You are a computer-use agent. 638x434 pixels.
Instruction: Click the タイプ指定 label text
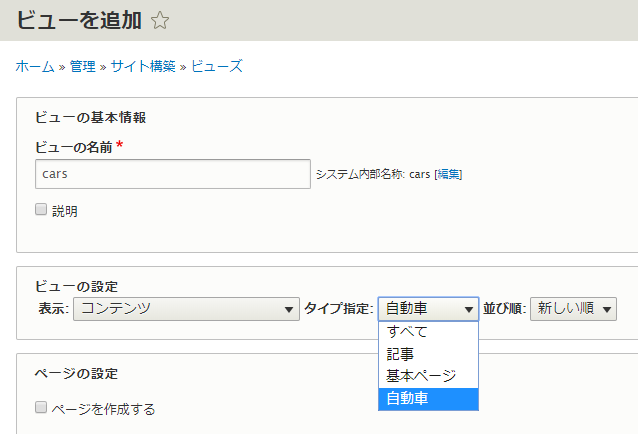(x=338, y=309)
